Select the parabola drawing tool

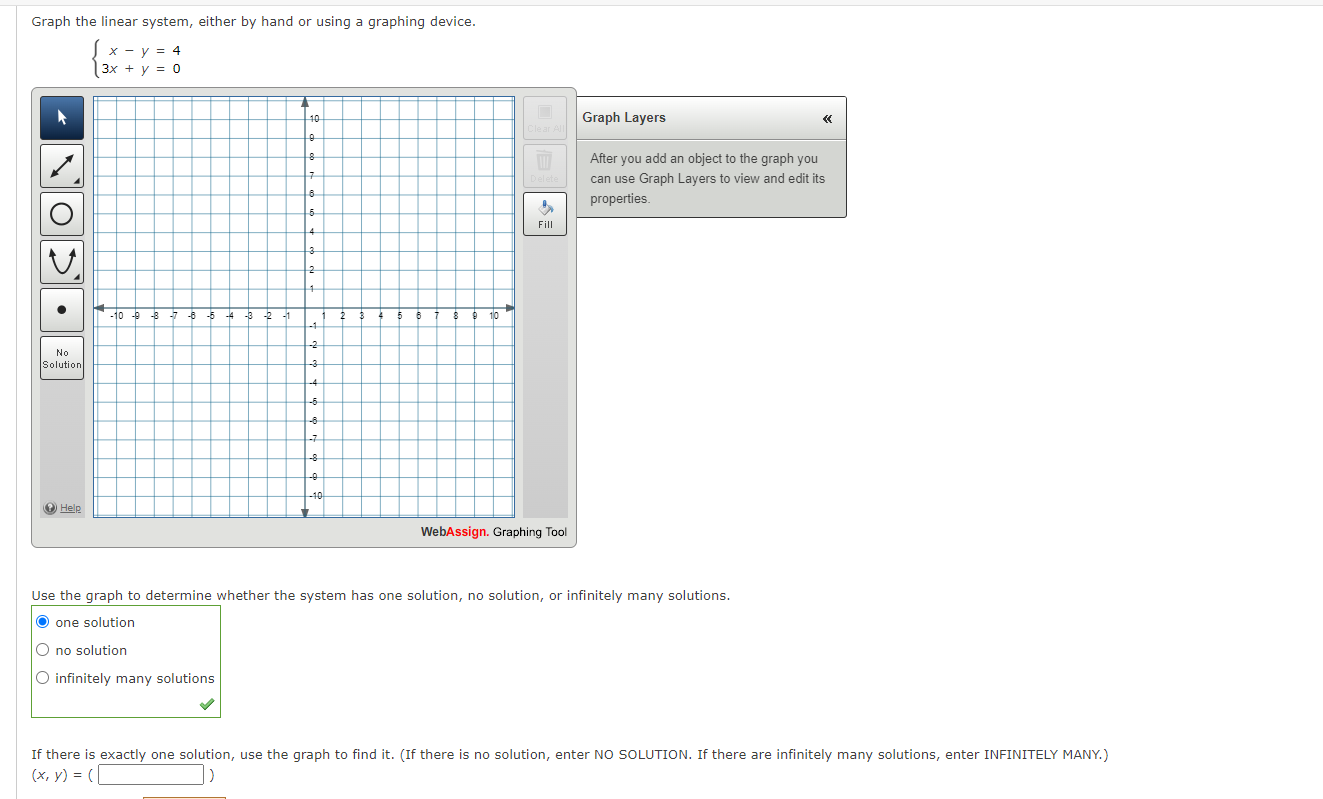pos(61,261)
